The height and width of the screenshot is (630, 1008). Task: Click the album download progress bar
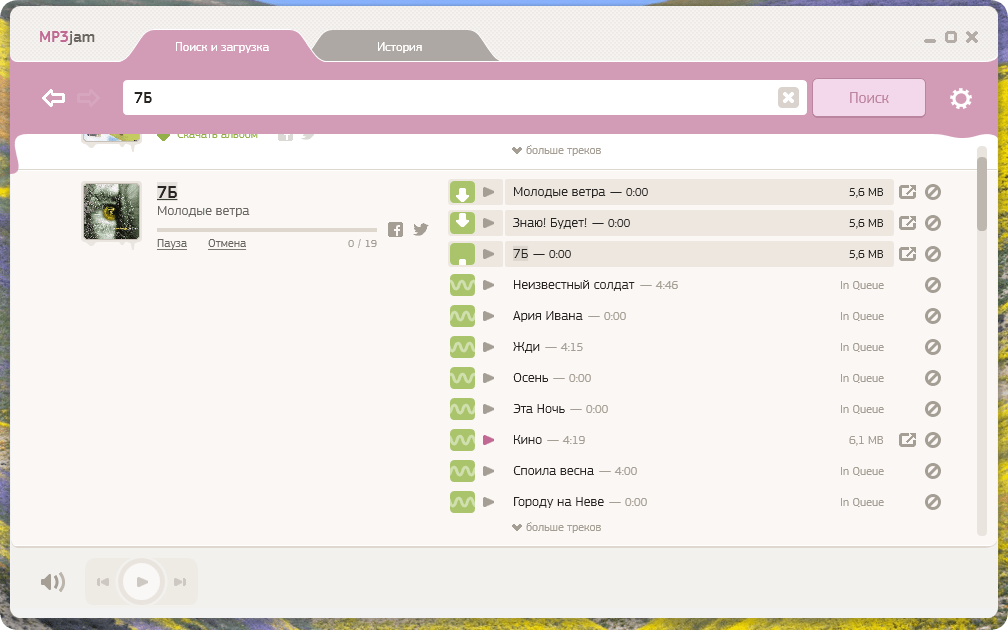[x=267, y=230]
